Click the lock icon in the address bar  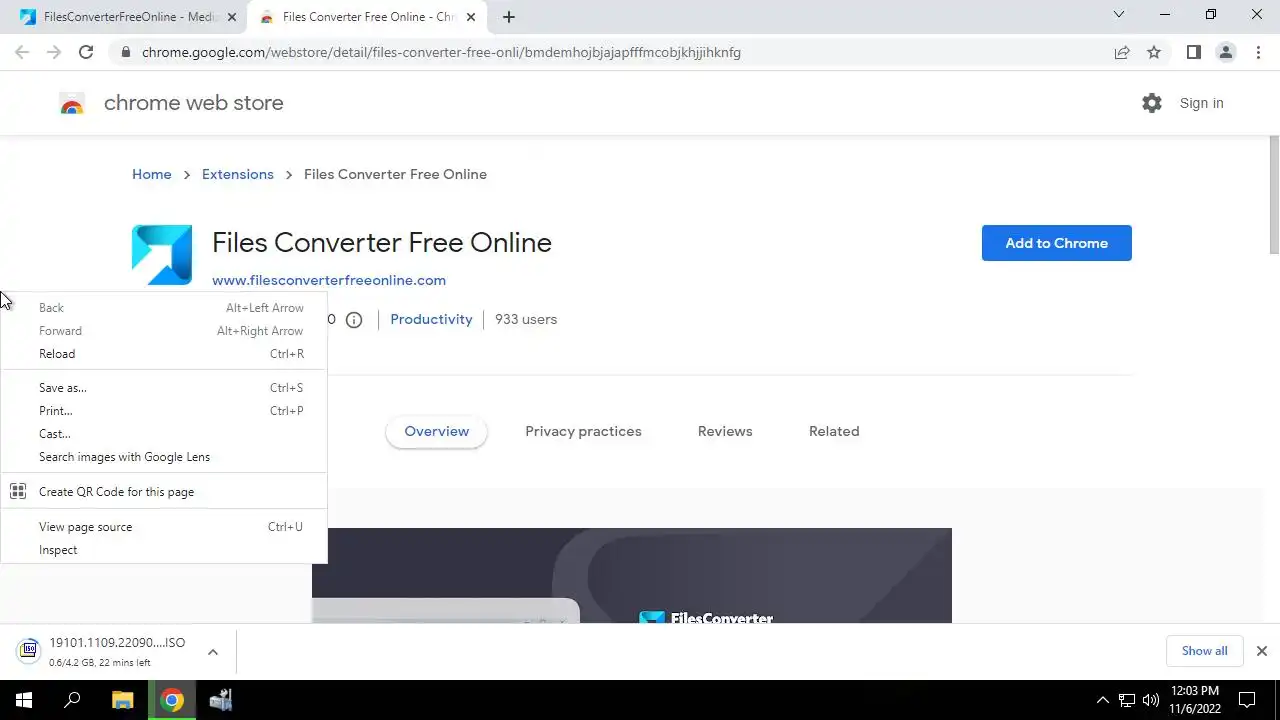tap(124, 52)
